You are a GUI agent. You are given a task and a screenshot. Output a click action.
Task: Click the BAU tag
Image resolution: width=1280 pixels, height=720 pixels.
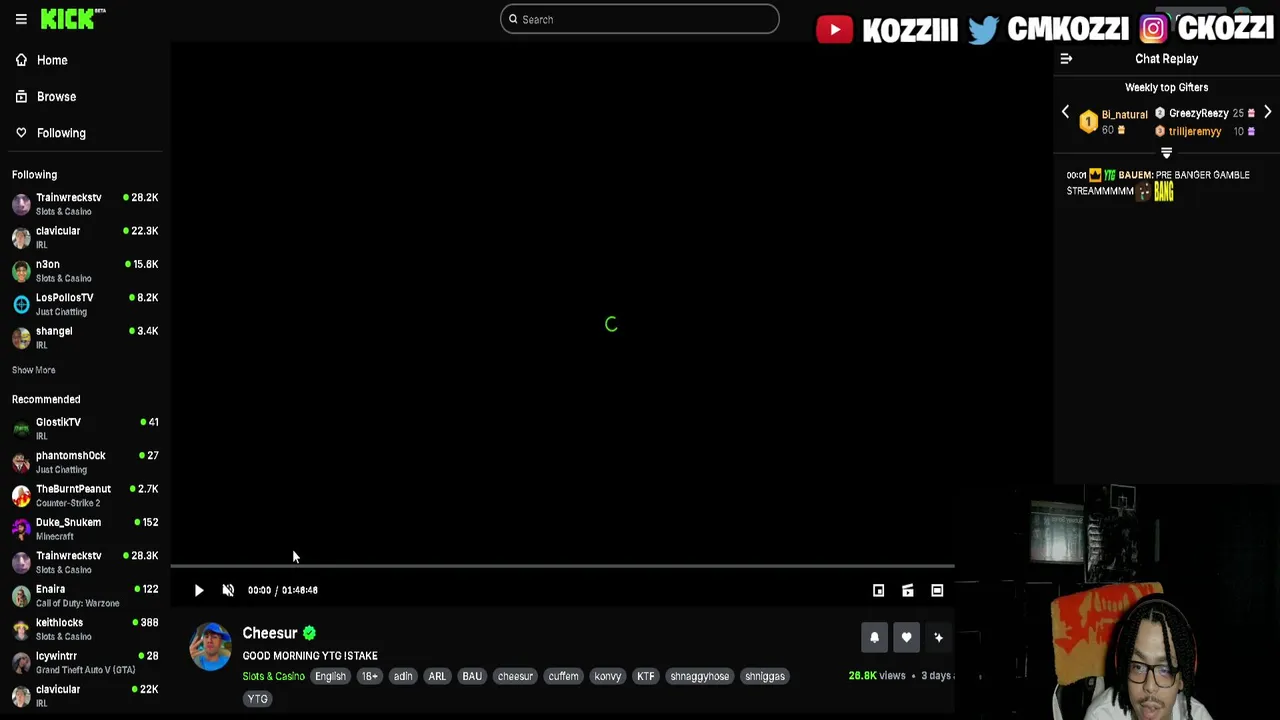472,676
